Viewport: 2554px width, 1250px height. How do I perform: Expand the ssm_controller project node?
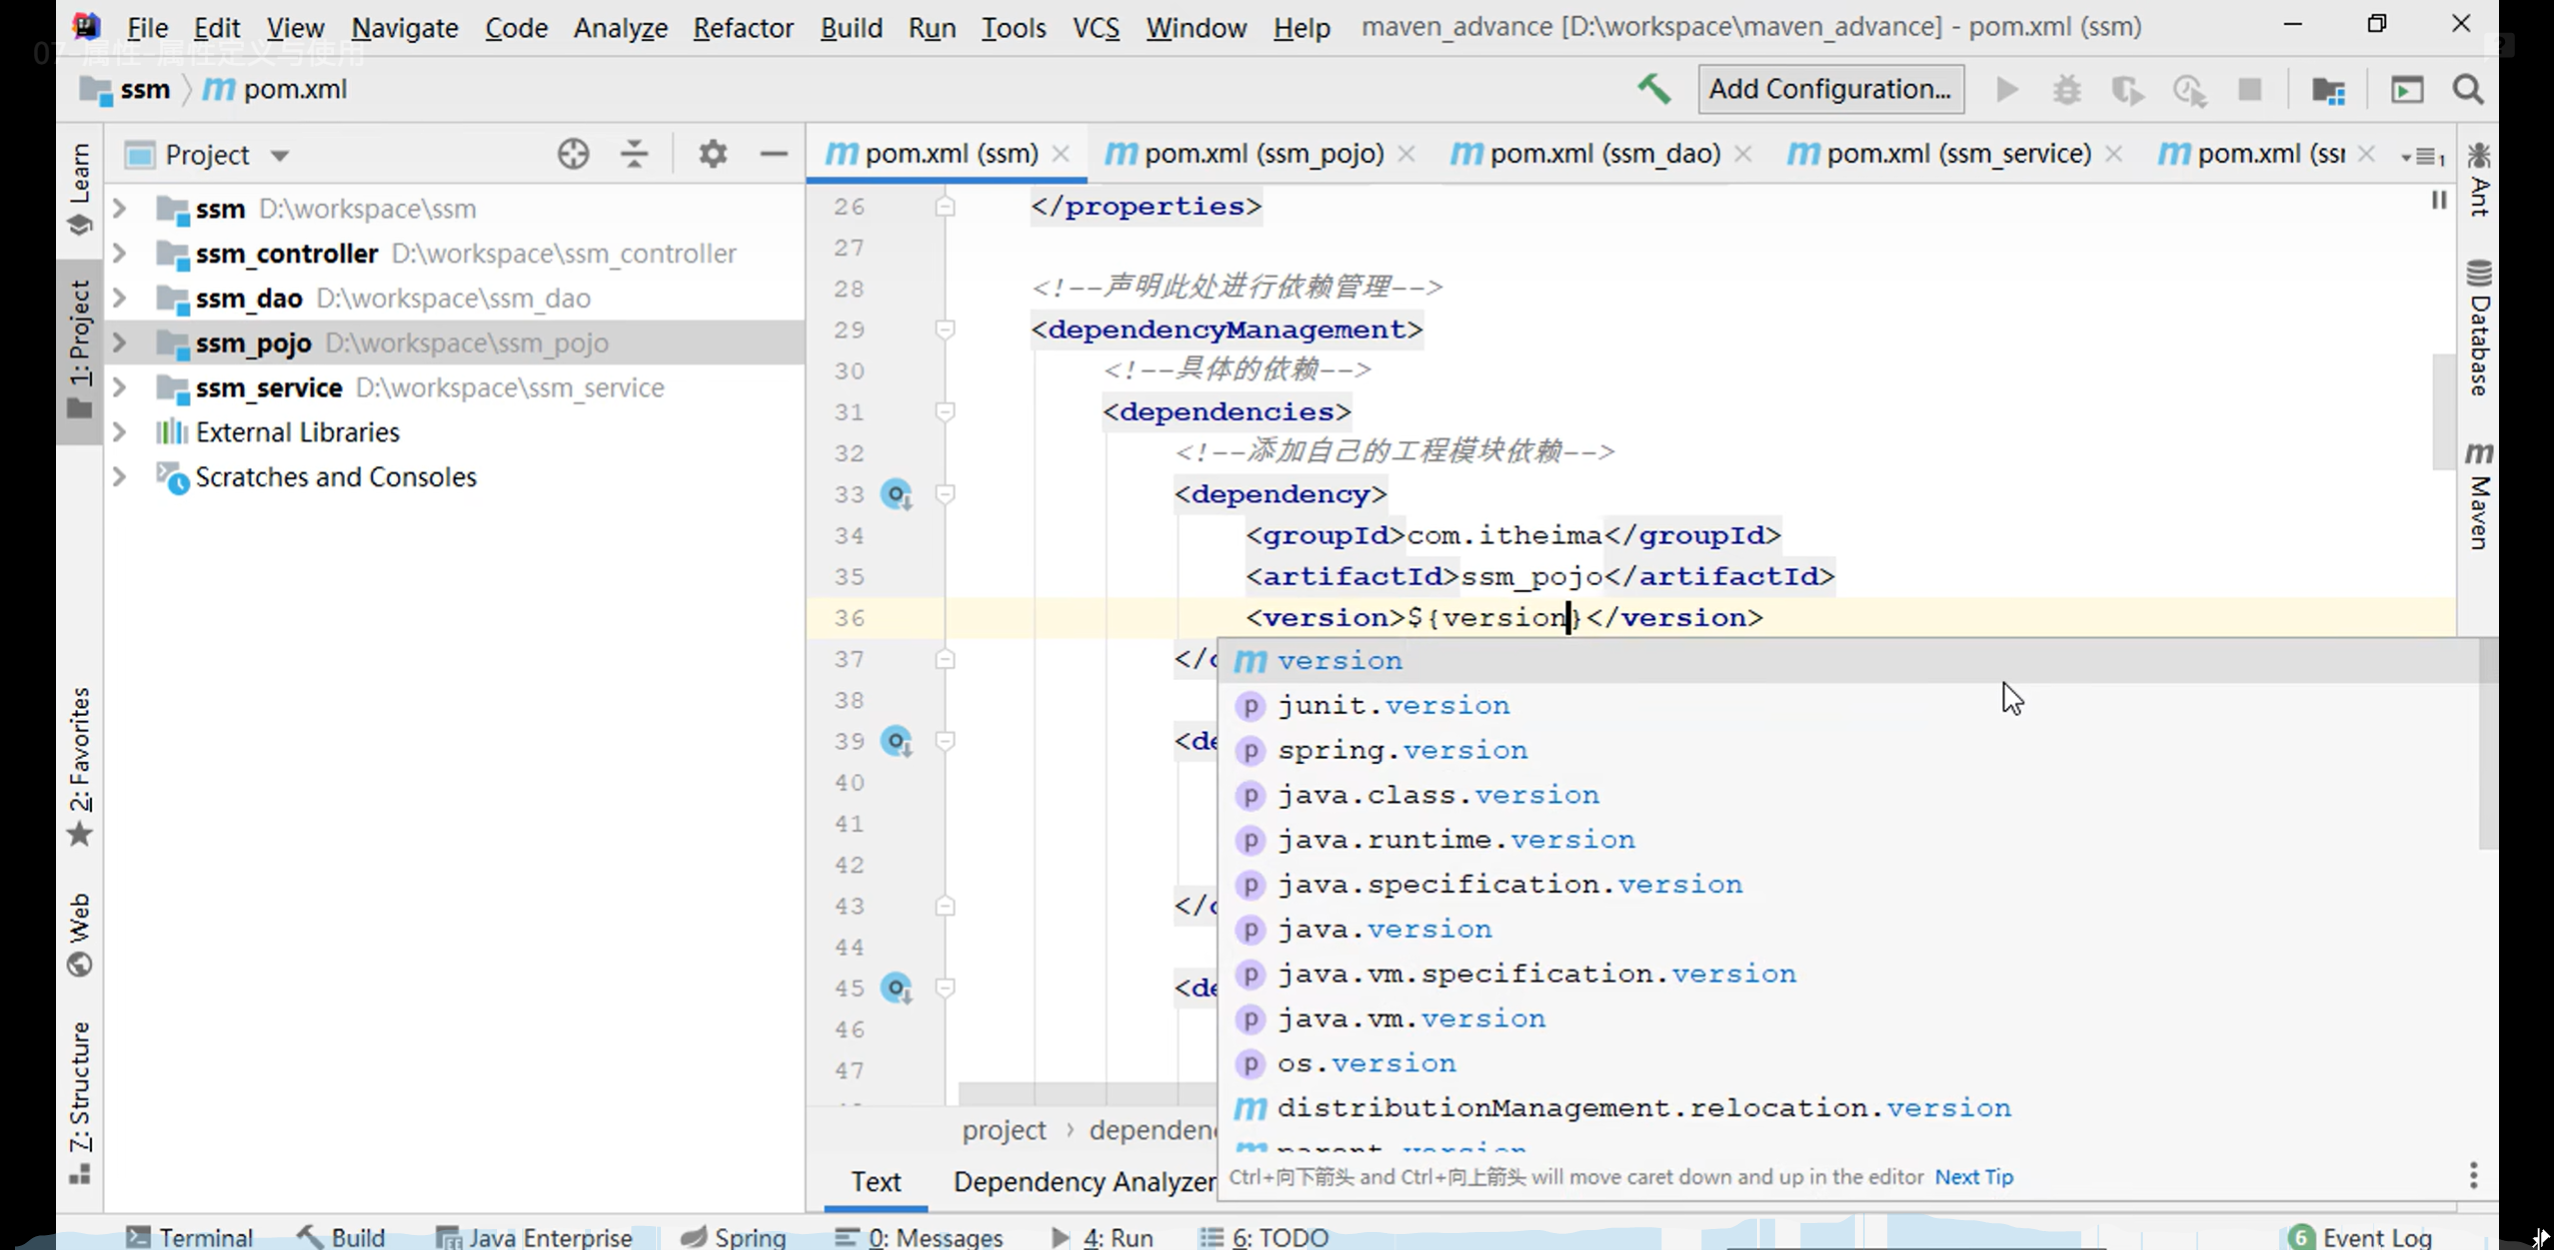(120, 254)
